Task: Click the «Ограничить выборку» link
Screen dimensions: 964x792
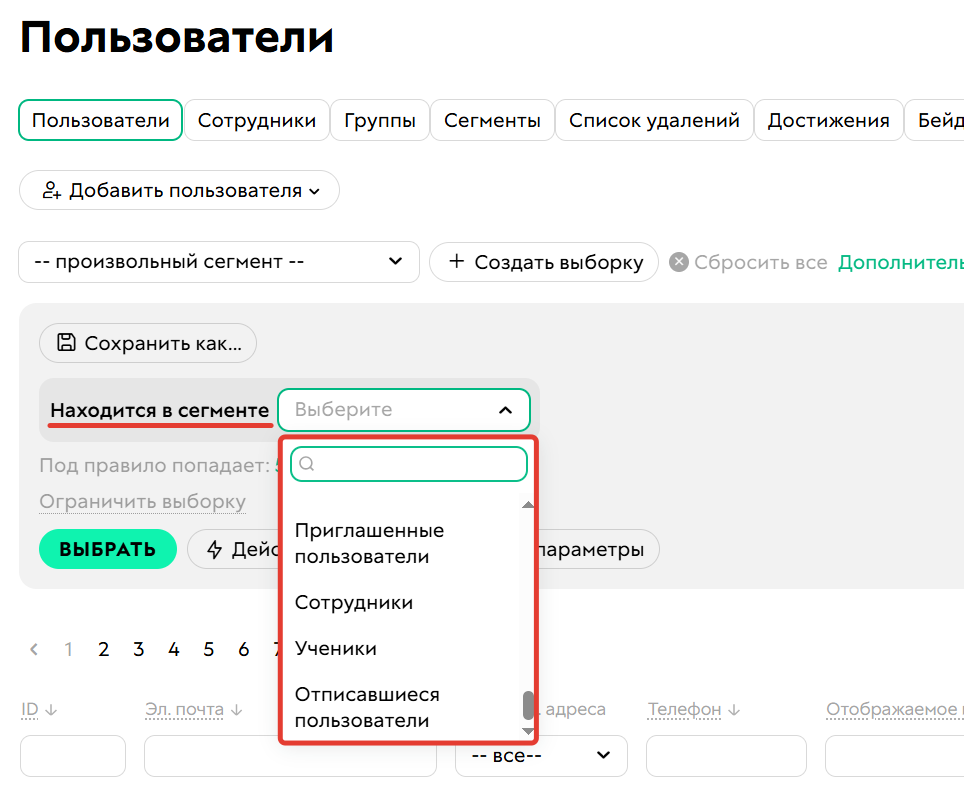Action: coord(141,501)
